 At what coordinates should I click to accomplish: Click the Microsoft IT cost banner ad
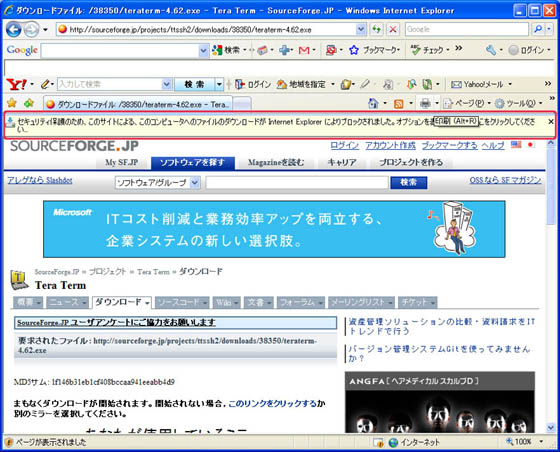tap(274, 229)
